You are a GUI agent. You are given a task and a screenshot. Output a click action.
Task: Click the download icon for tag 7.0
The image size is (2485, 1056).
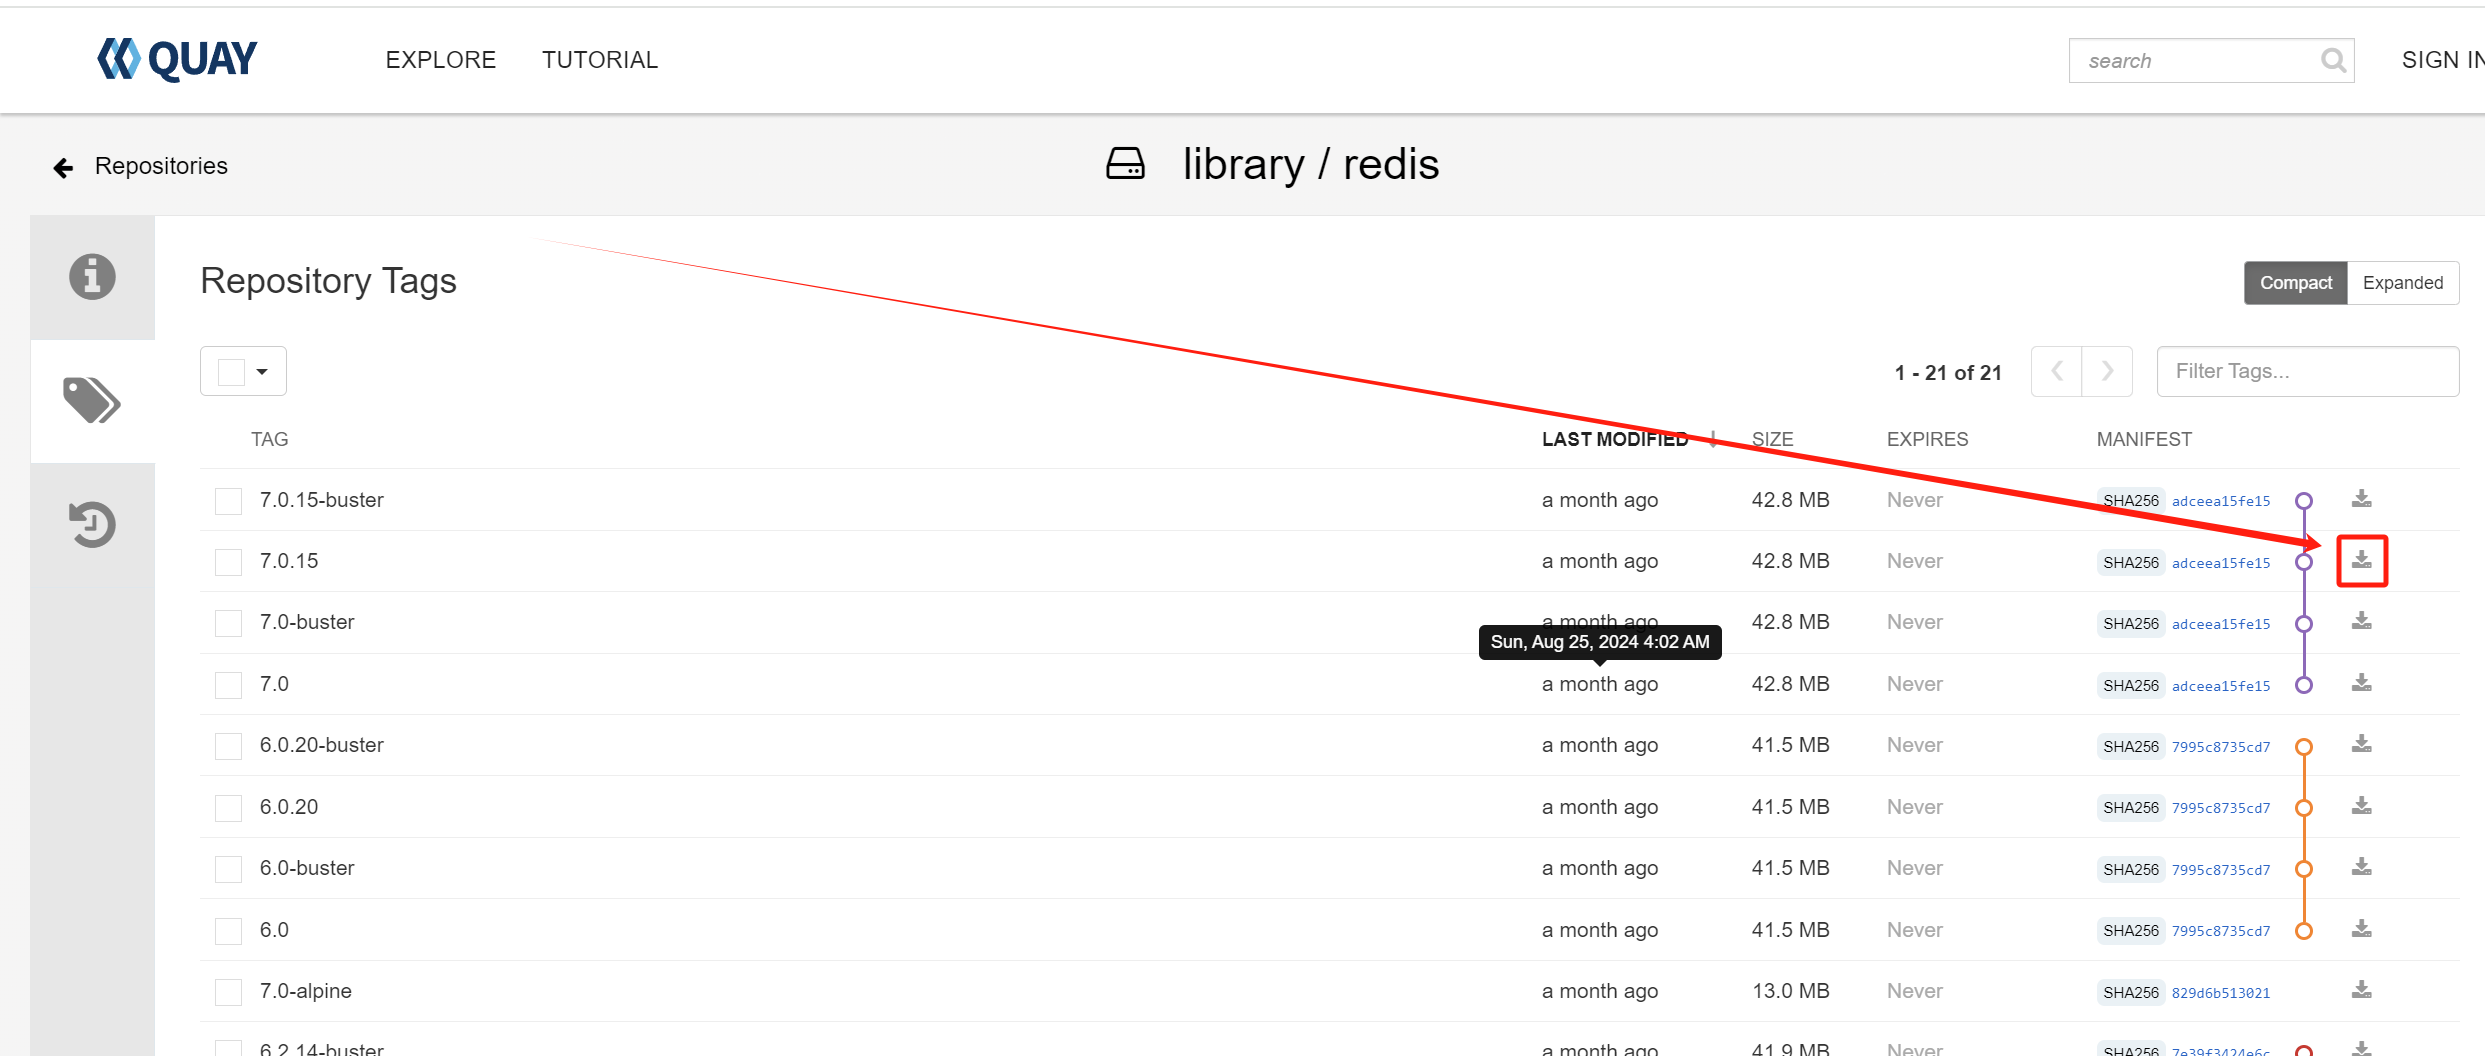[x=2361, y=684]
